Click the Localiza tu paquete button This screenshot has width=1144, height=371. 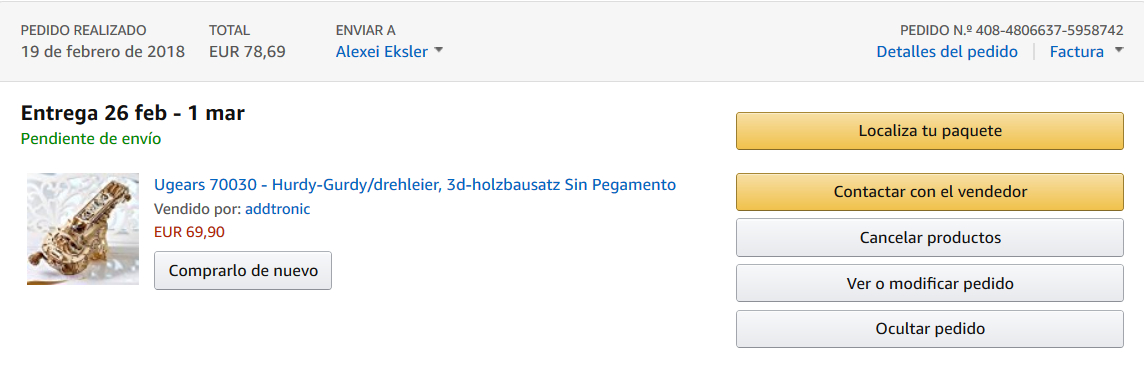click(930, 131)
